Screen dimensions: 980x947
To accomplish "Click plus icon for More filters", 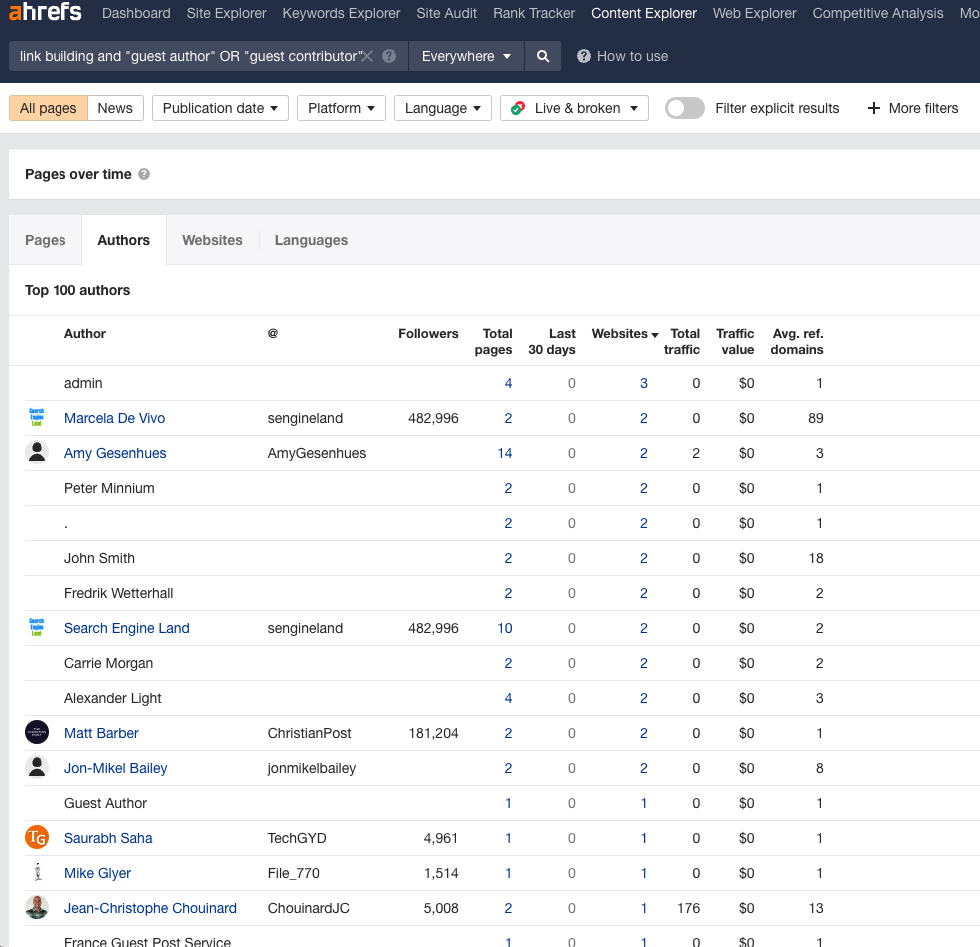I will pos(874,108).
